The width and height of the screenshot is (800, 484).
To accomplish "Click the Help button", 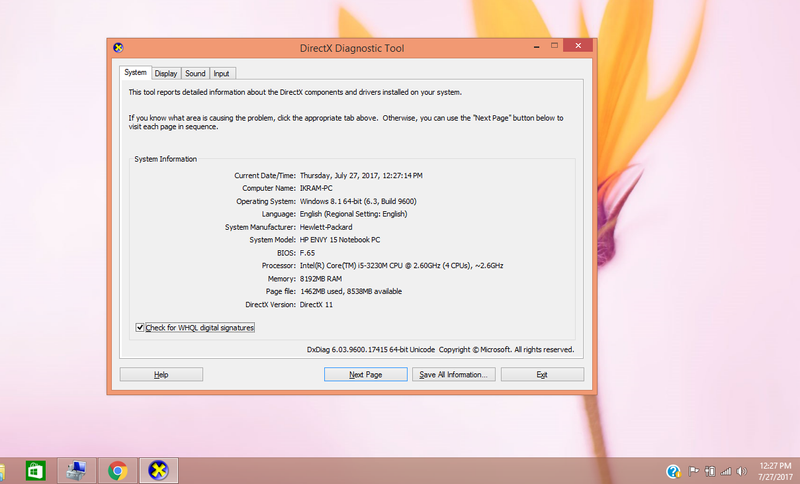I will [x=161, y=374].
